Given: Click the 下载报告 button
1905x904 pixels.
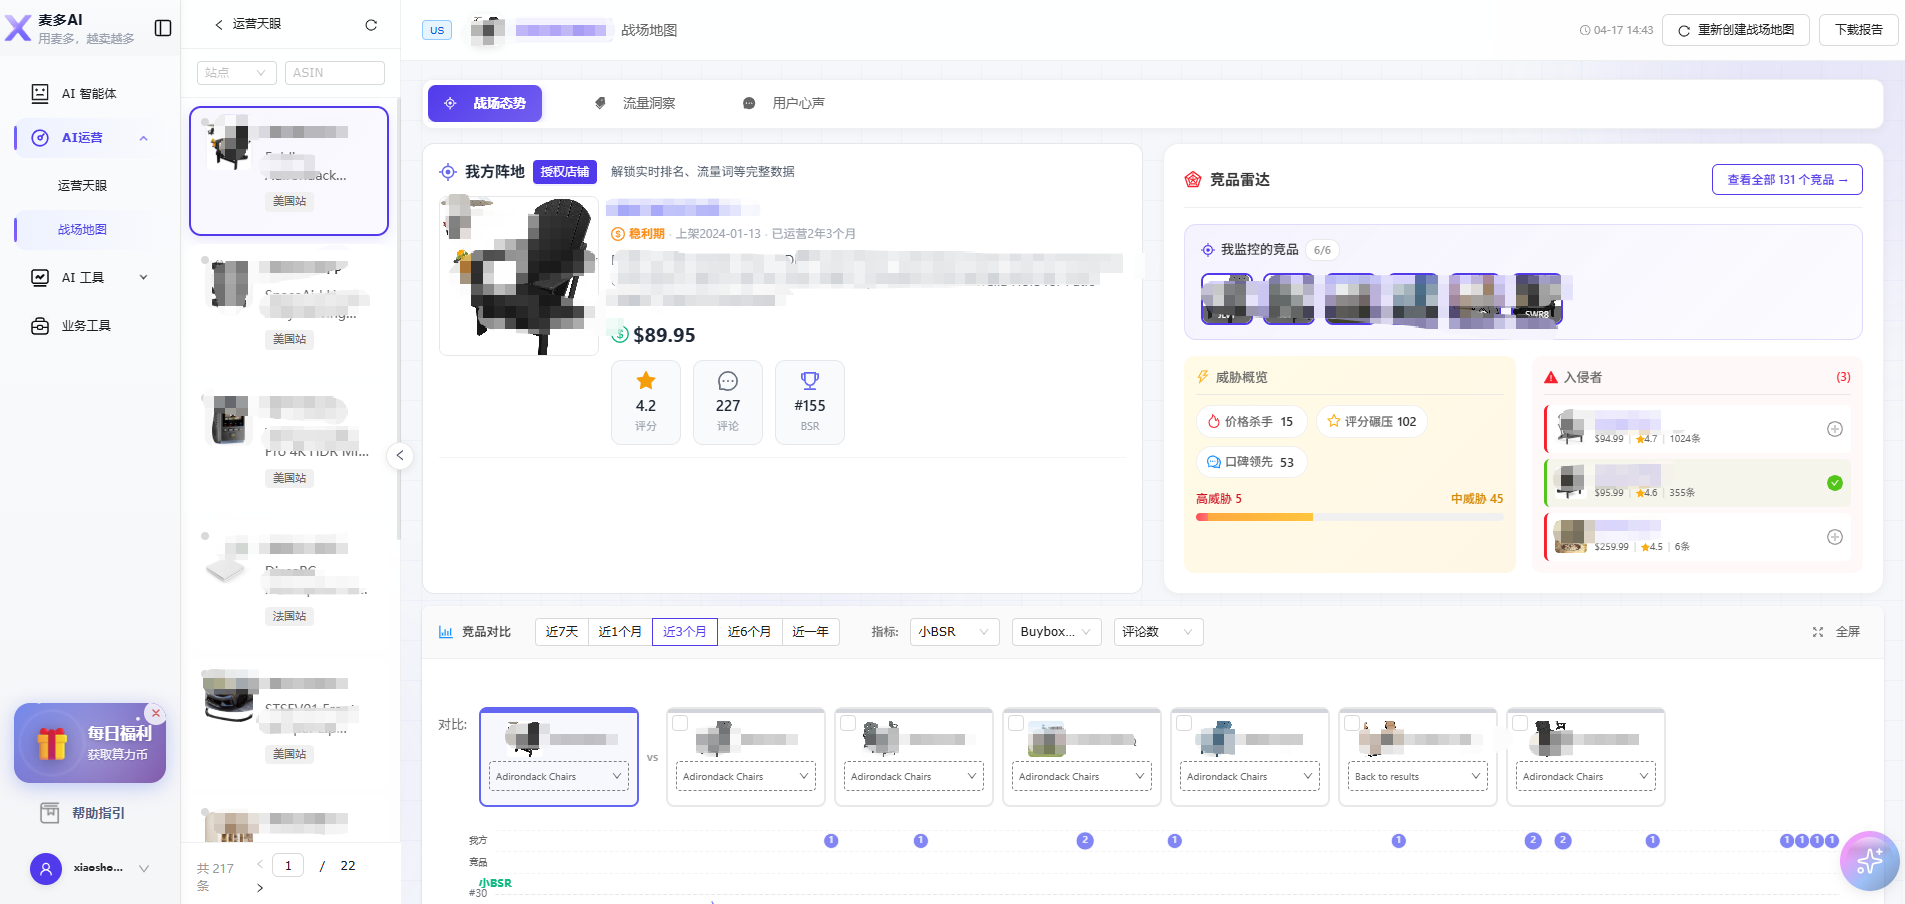Looking at the screenshot, I should click(1859, 30).
